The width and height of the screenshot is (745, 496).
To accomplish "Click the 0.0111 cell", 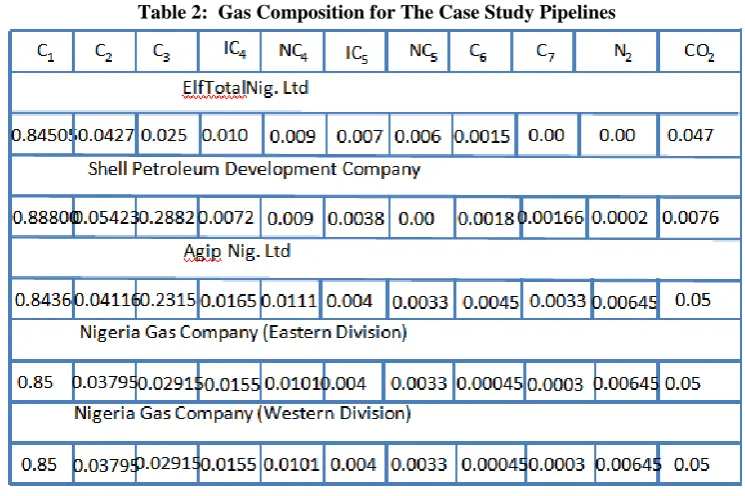I will 289,301.
